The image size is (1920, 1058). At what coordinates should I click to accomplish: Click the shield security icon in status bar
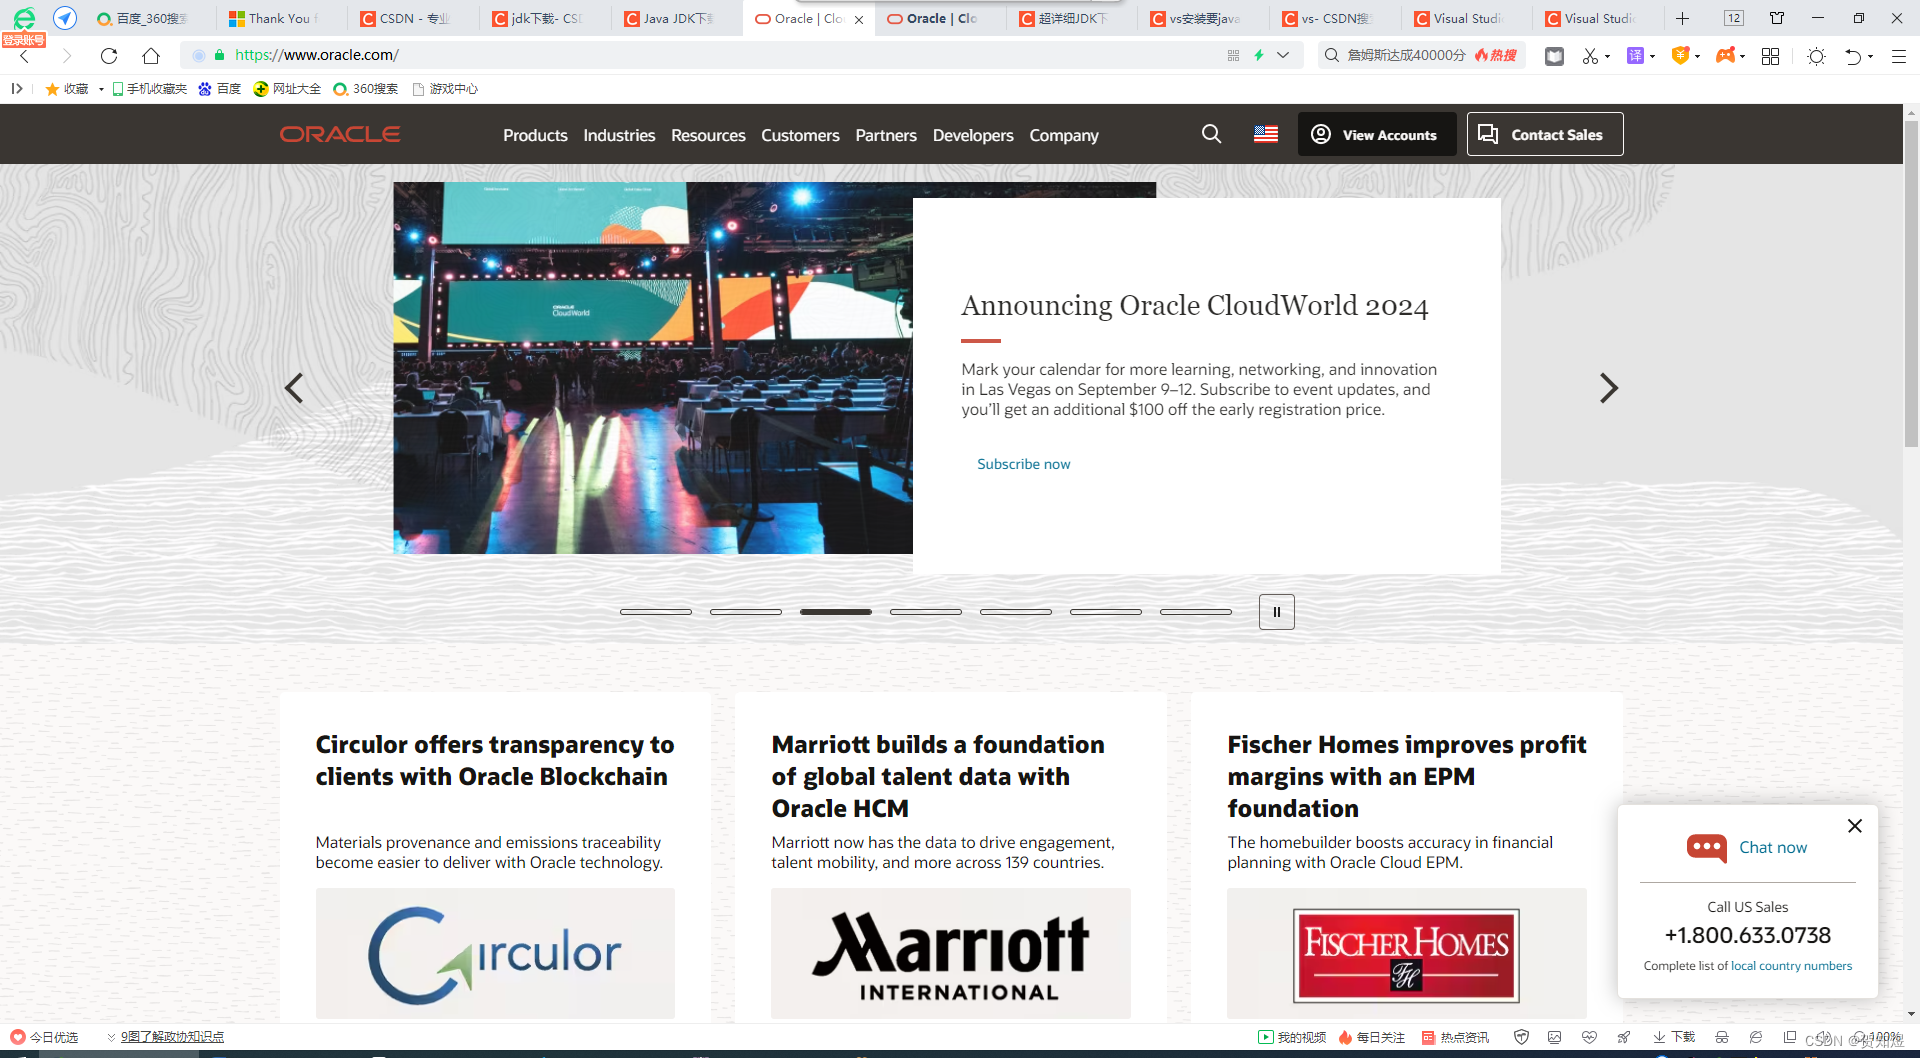[x=1521, y=1037]
